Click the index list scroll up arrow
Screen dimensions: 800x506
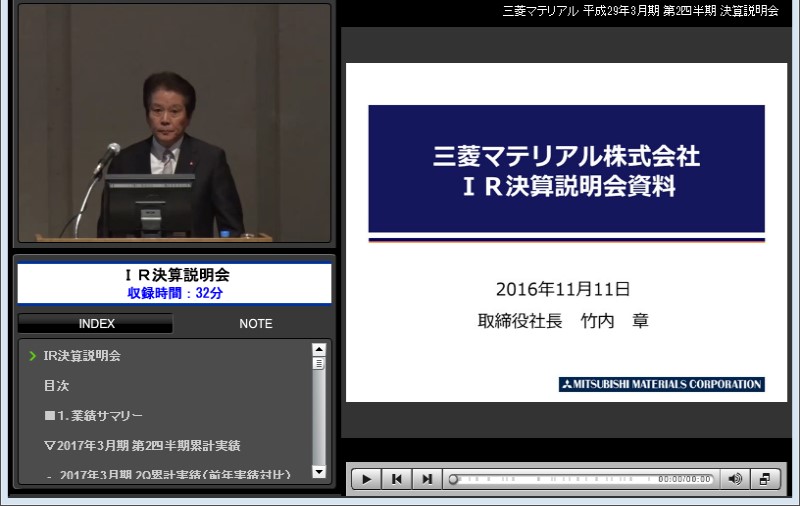(319, 349)
